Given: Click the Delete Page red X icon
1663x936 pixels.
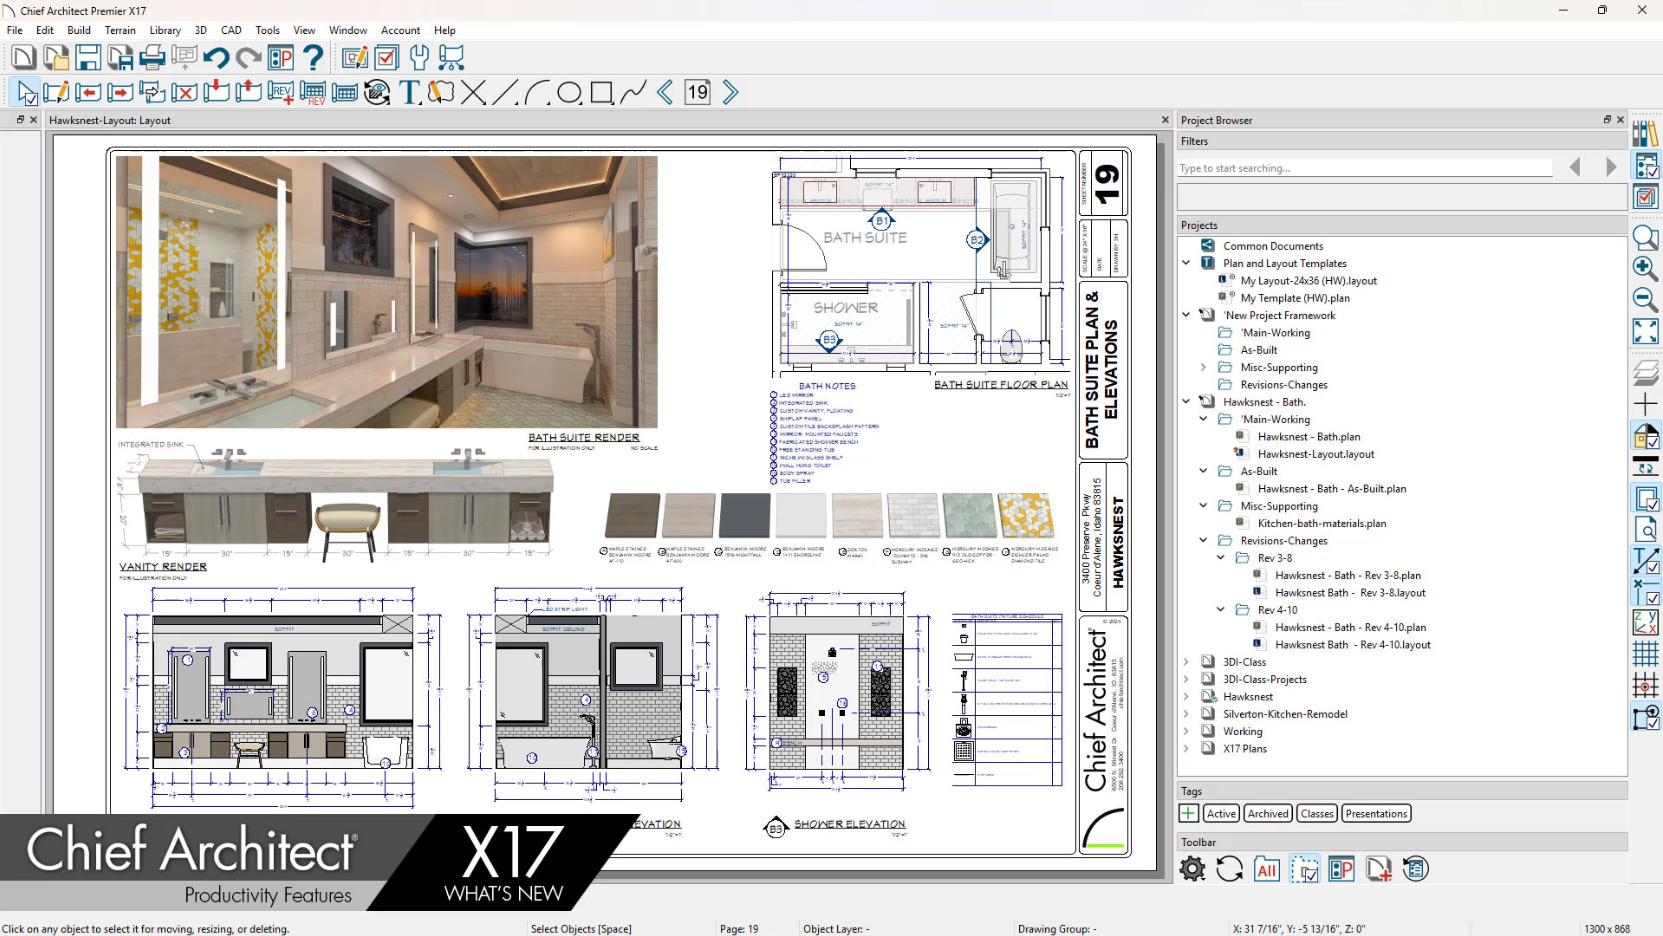Looking at the screenshot, I should [184, 93].
